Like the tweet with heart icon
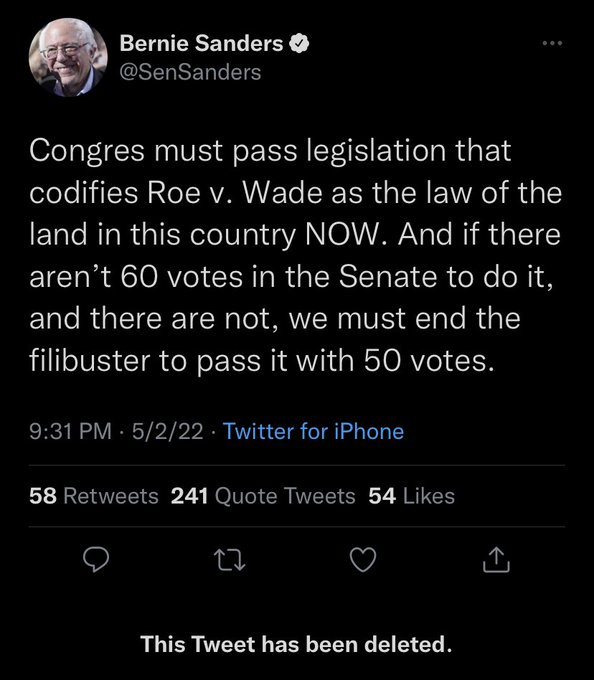This screenshot has width=594, height=680. tap(363, 560)
